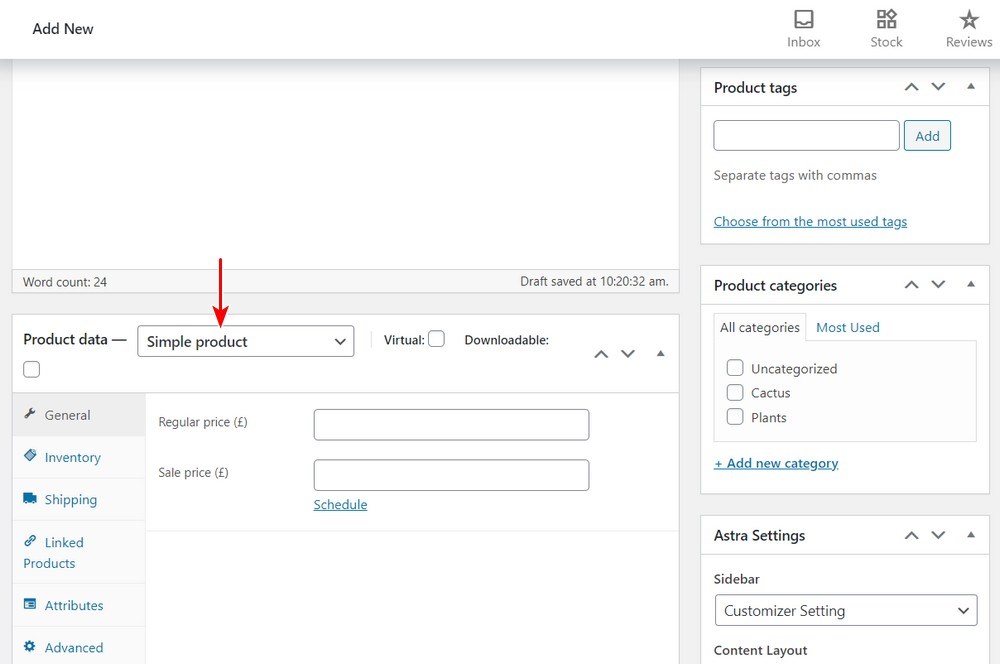The height and width of the screenshot is (664, 1000).
Task: Check the Uncategorized category
Action: click(735, 368)
